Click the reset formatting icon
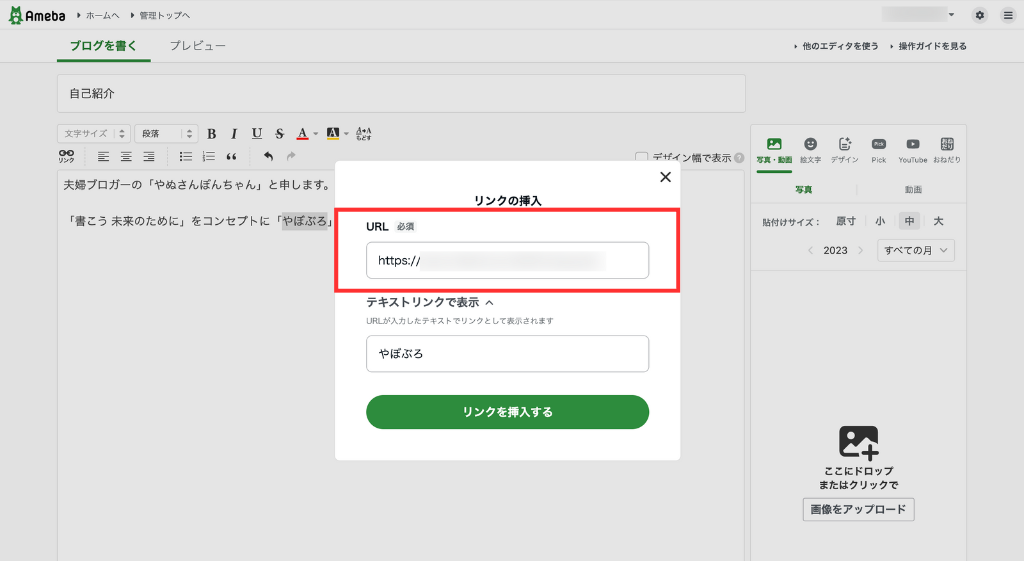The height and width of the screenshot is (561, 1024). (364, 134)
